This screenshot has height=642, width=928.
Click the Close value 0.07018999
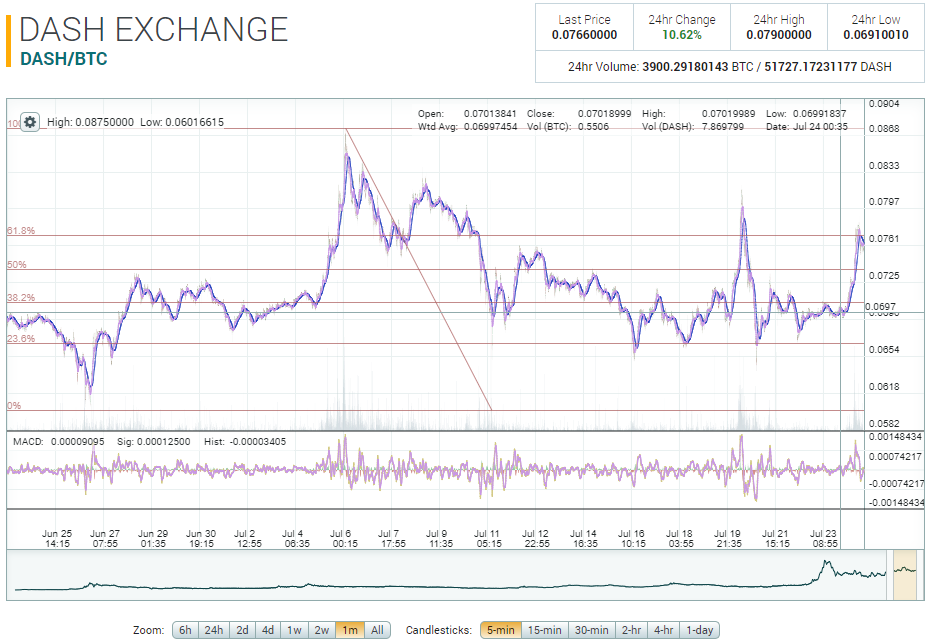point(604,114)
